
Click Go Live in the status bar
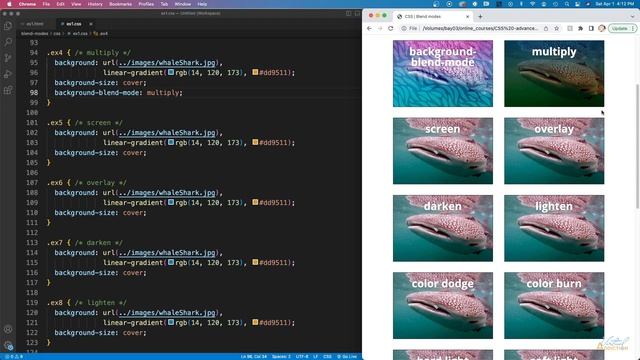pos(347,357)
